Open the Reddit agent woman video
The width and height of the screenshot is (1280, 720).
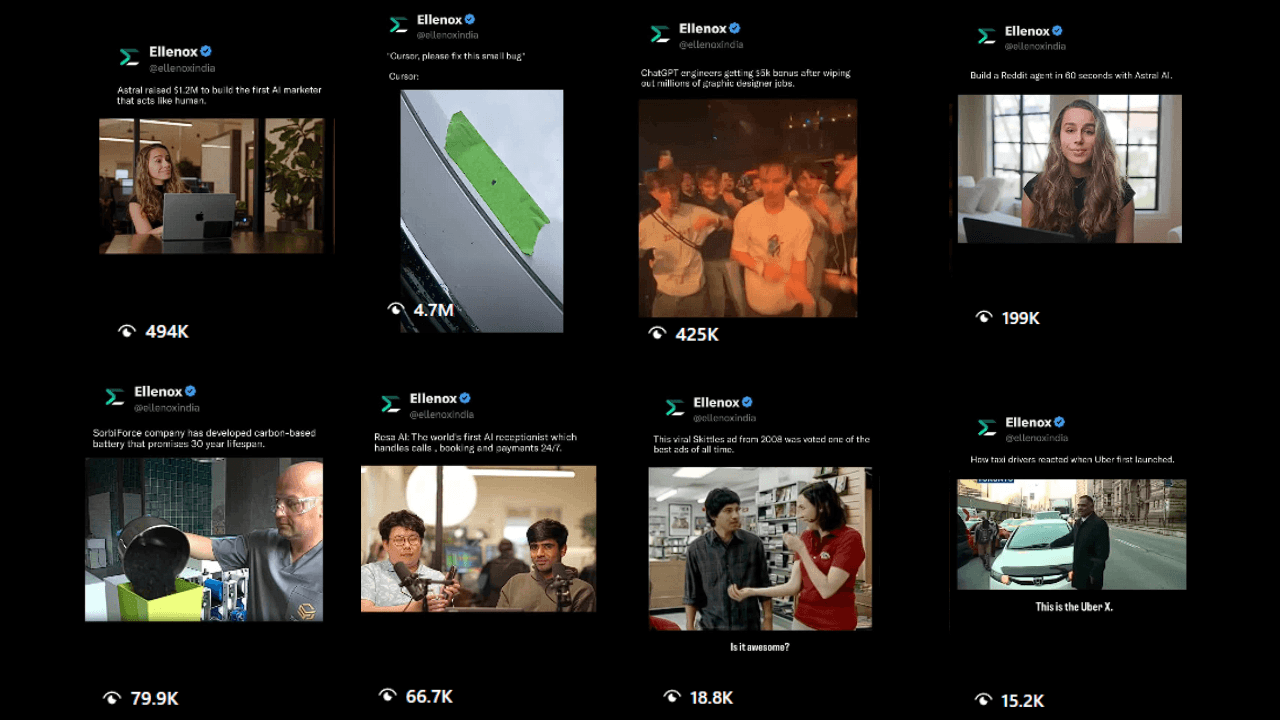(1070, 169)
